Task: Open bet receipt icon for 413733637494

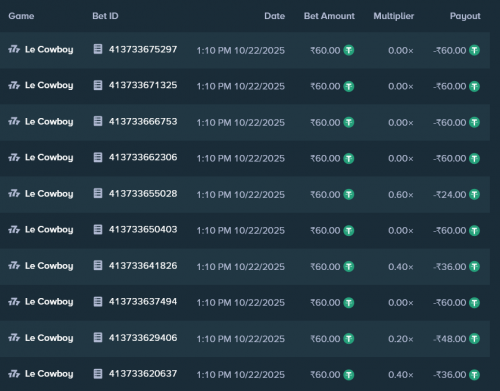Action: 98,302
